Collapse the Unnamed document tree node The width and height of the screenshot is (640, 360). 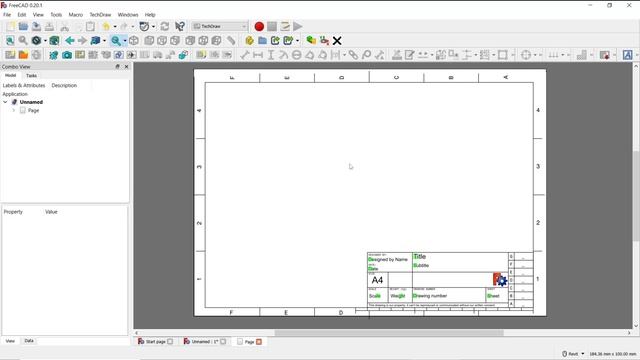click(x=5, y=102)
